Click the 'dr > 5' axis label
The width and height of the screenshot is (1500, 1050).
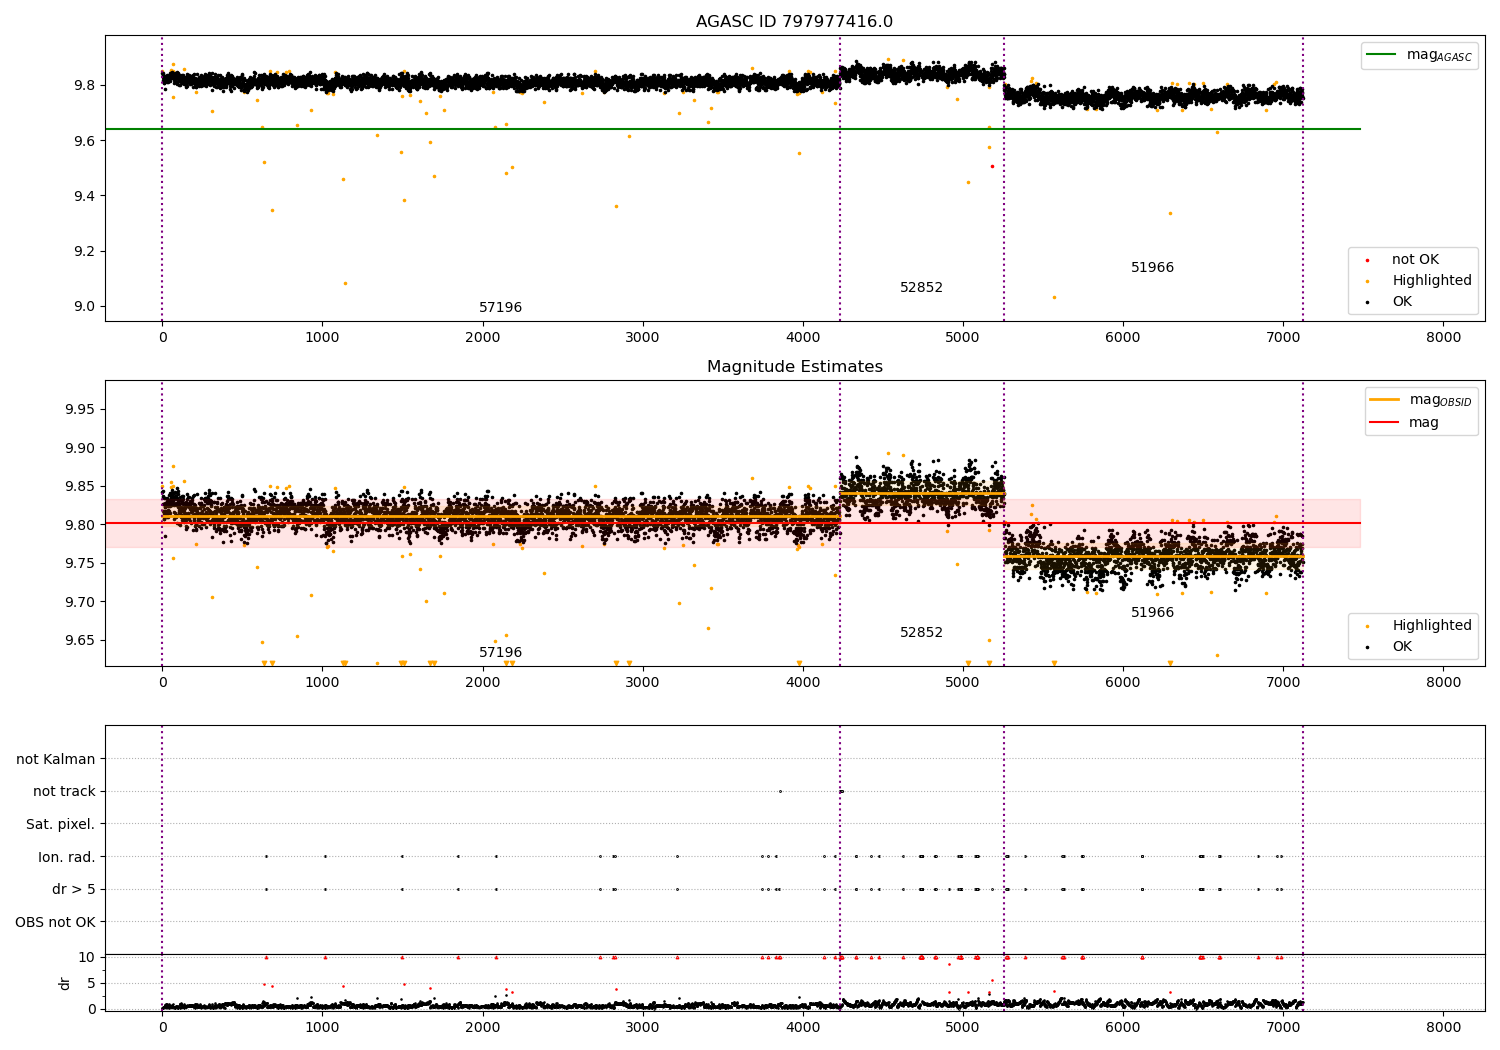tap(74, 890)
